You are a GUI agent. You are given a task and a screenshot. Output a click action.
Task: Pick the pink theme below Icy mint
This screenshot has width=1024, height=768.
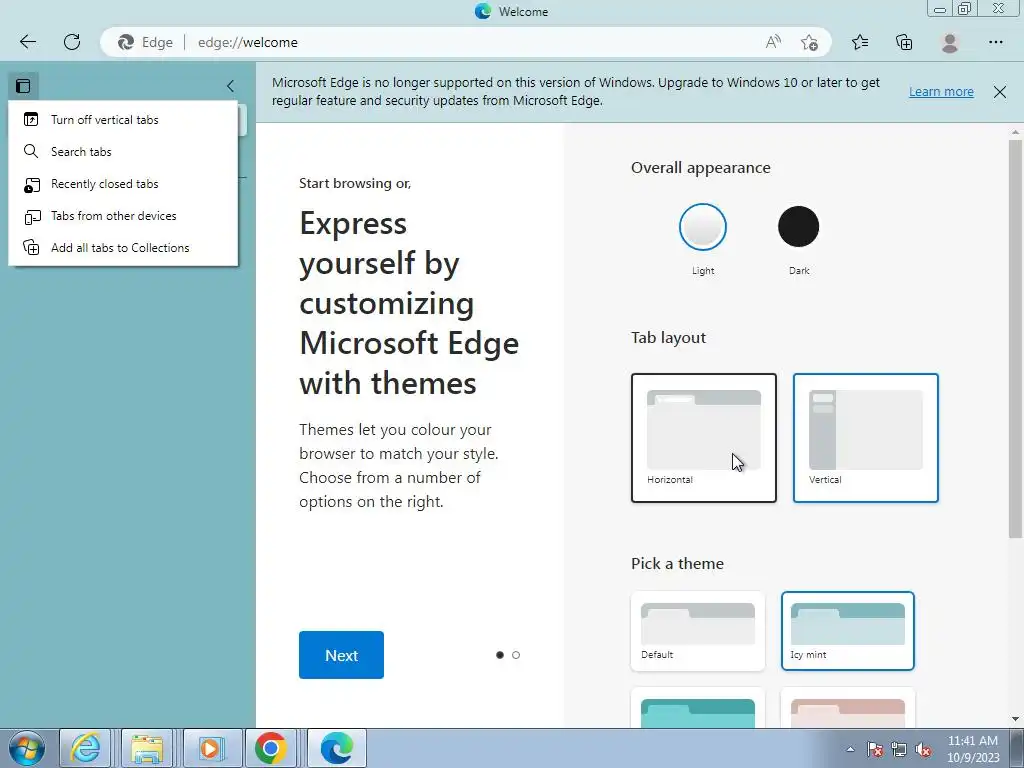click(848, 709)
